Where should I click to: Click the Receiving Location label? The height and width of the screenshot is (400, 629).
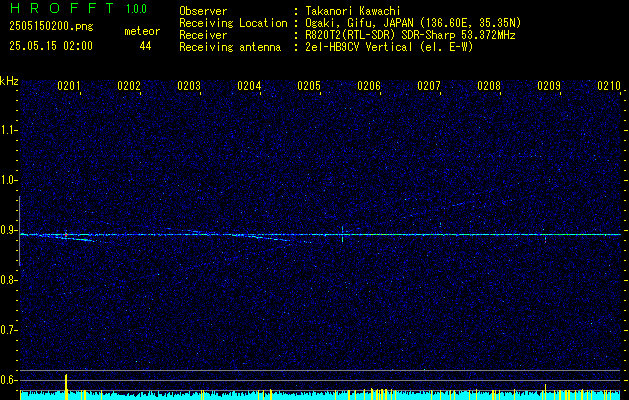point(233,23)
